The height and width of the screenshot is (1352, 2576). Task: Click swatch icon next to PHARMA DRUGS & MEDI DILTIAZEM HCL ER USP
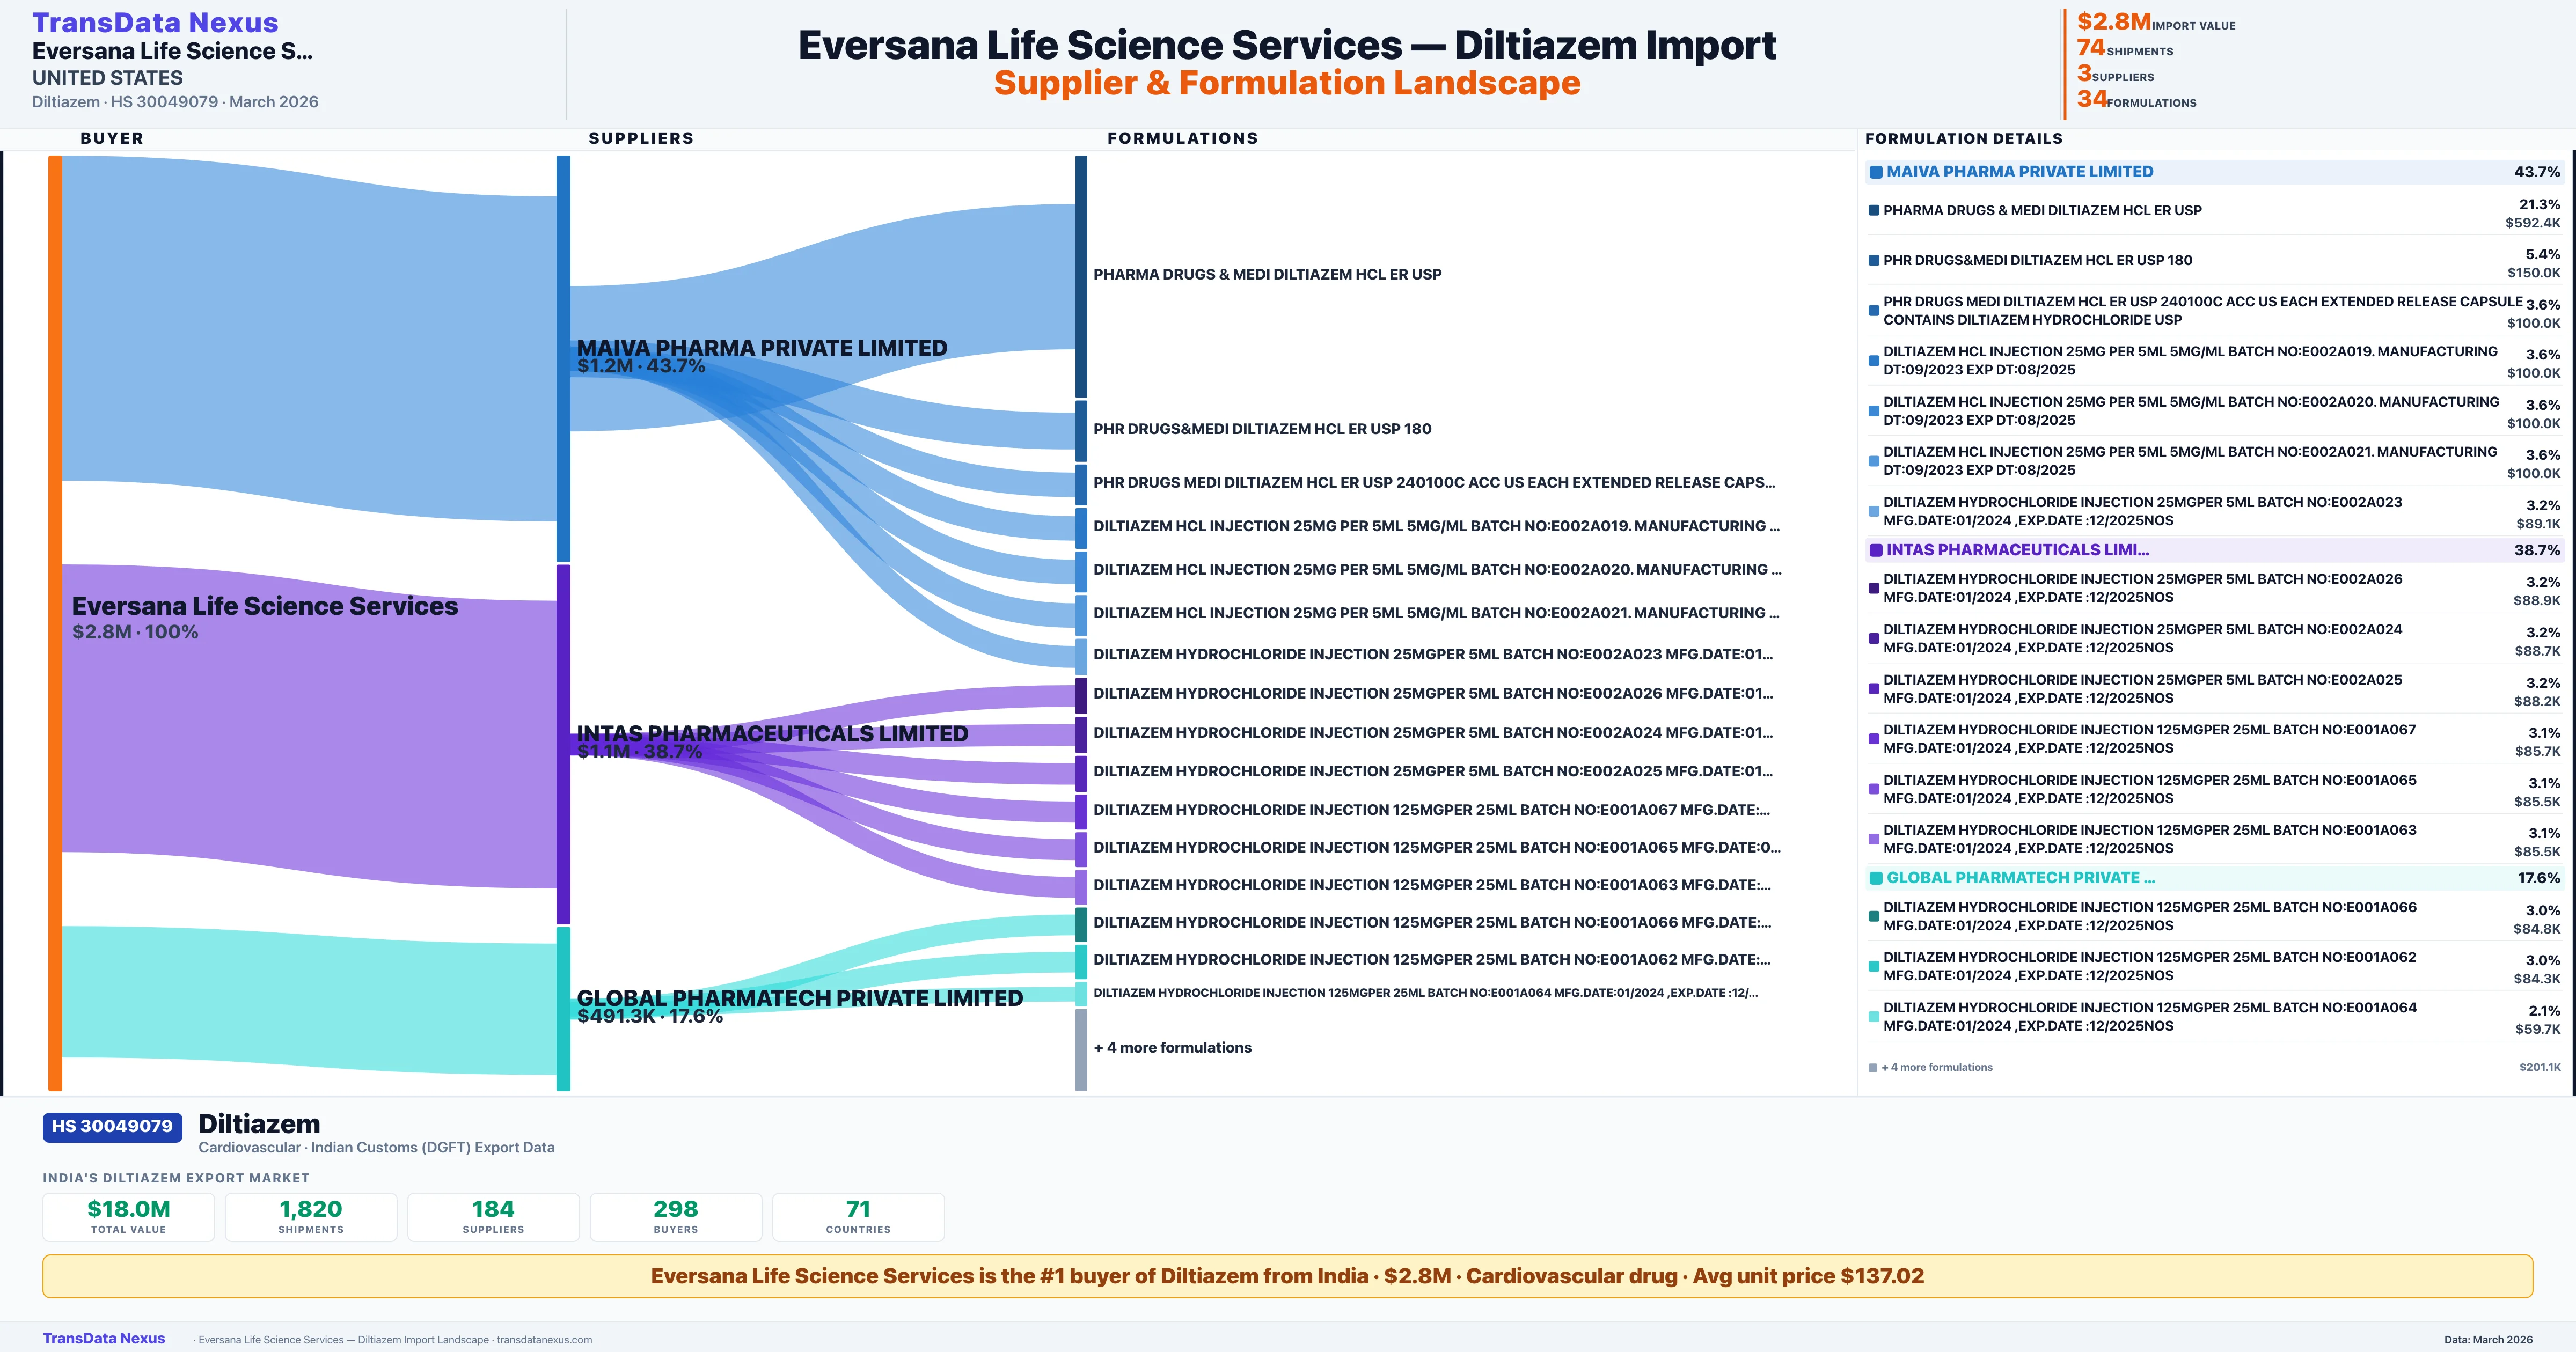tap(1873, 211)
